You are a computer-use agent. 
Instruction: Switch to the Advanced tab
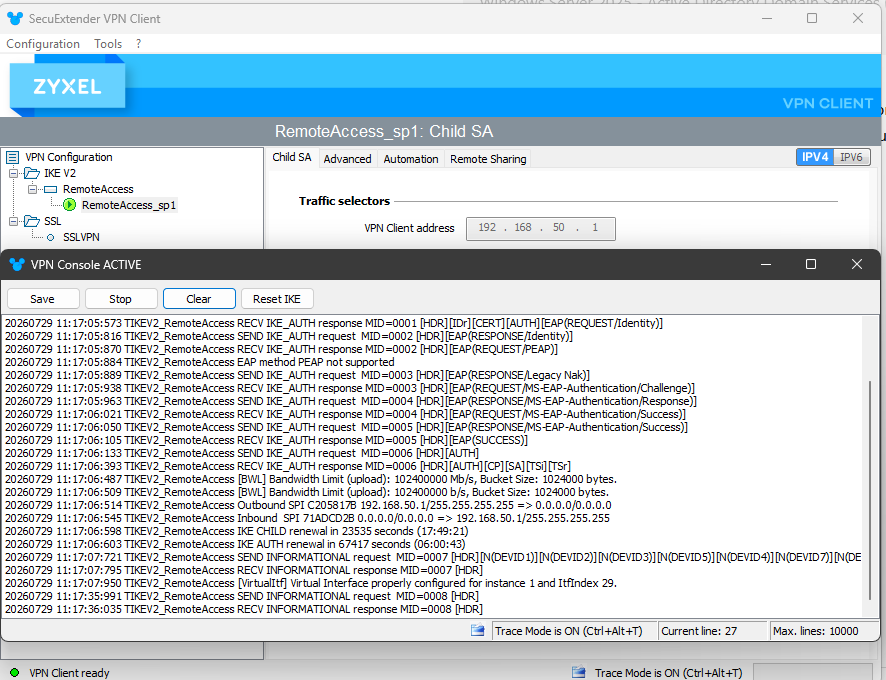click(348, 159)
